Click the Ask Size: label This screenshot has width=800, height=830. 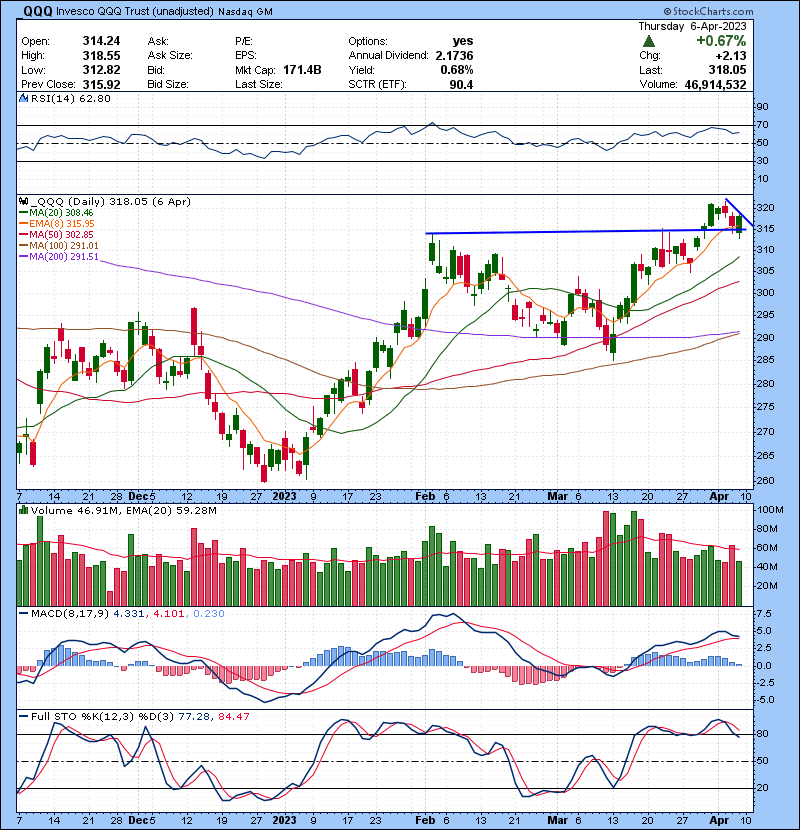click(169, 55)
